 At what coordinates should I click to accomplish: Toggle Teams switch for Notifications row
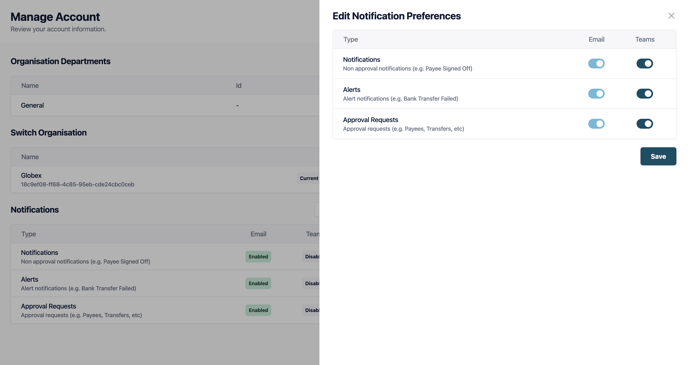coord(645,64)
